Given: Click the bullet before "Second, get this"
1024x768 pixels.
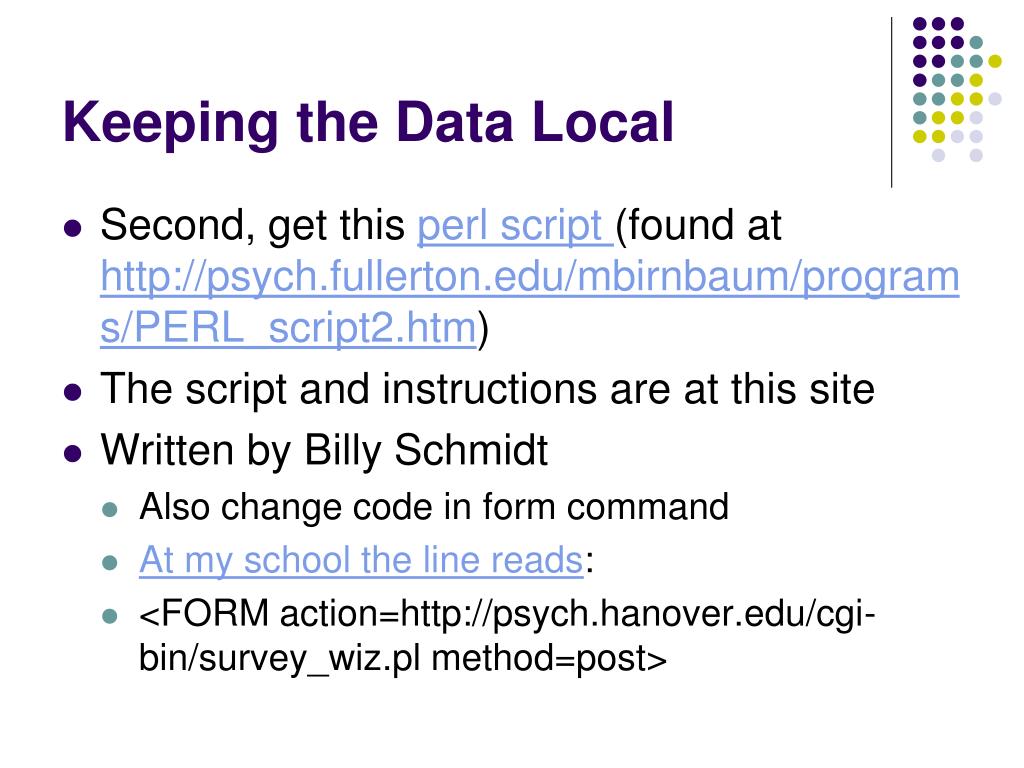Looking at the screenshot, I should (x=71, y=228).
